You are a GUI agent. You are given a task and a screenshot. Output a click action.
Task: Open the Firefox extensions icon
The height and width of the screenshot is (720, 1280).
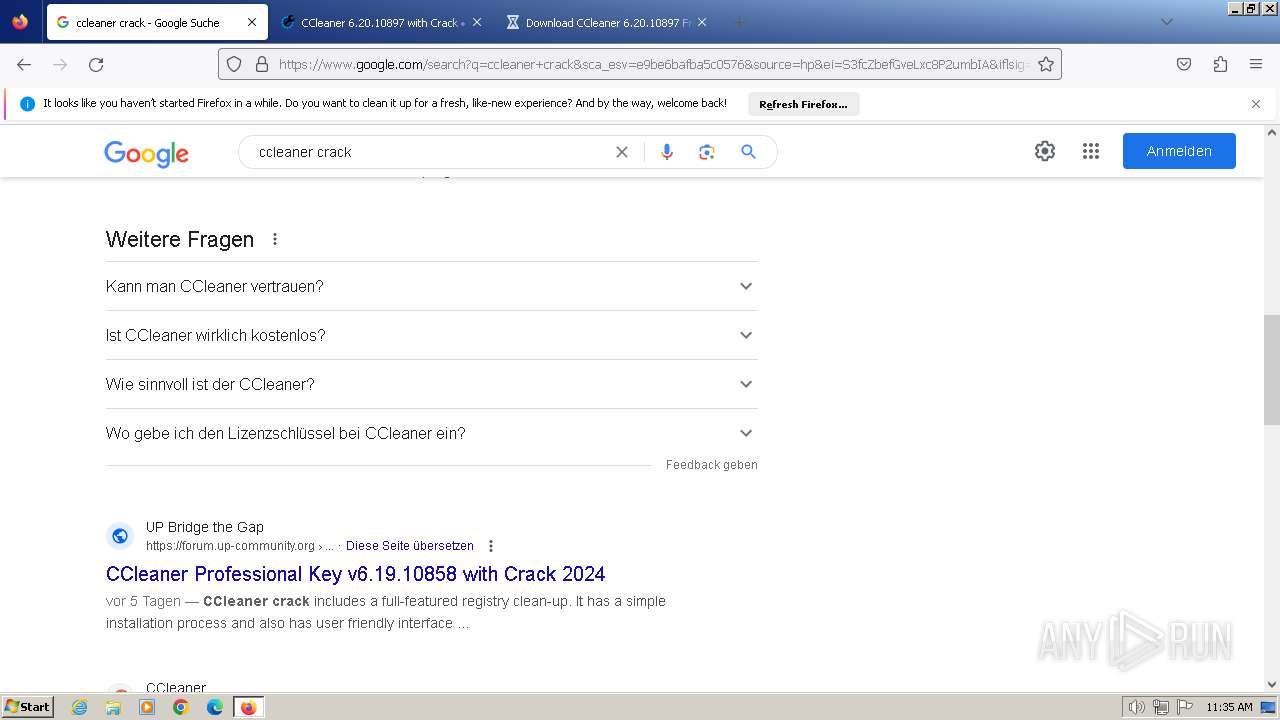tap(1220, 64)
